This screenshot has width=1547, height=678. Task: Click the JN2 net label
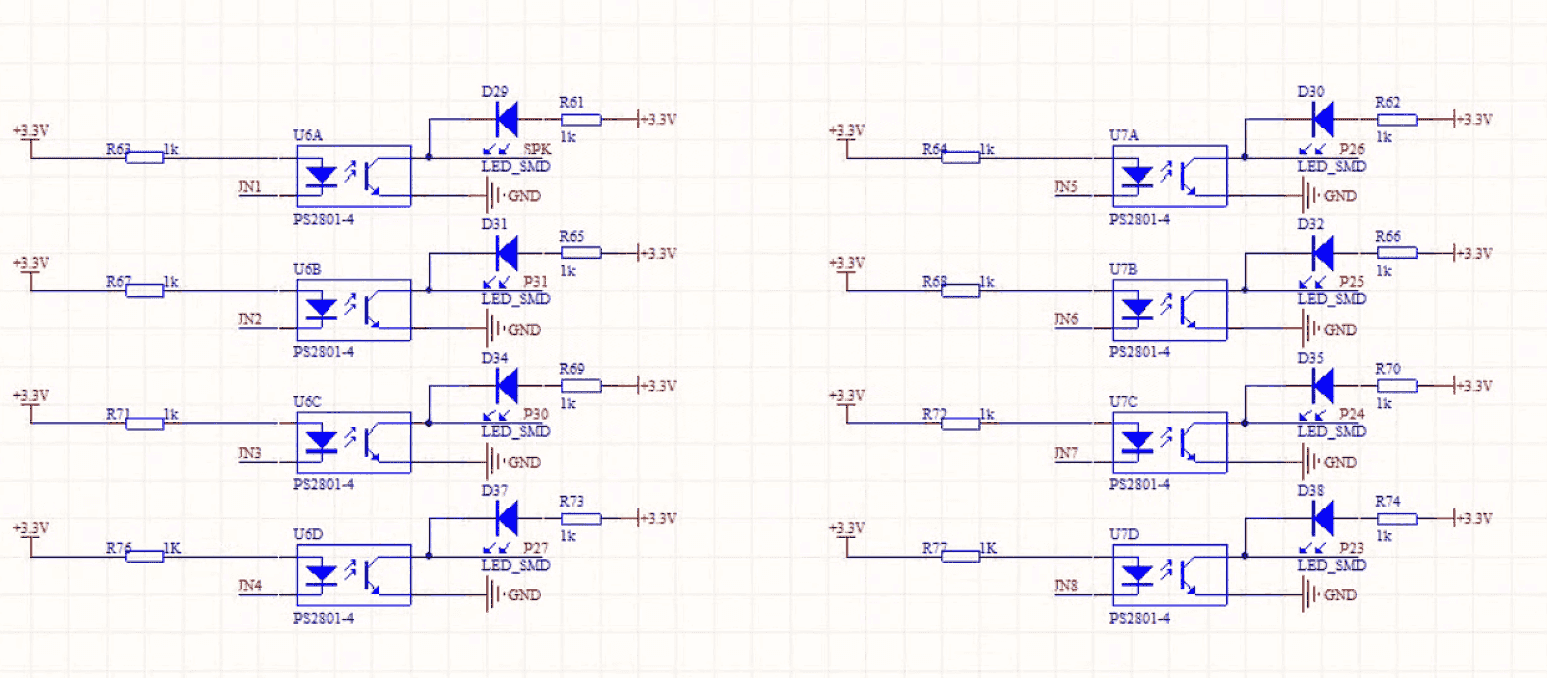(250, 320)
